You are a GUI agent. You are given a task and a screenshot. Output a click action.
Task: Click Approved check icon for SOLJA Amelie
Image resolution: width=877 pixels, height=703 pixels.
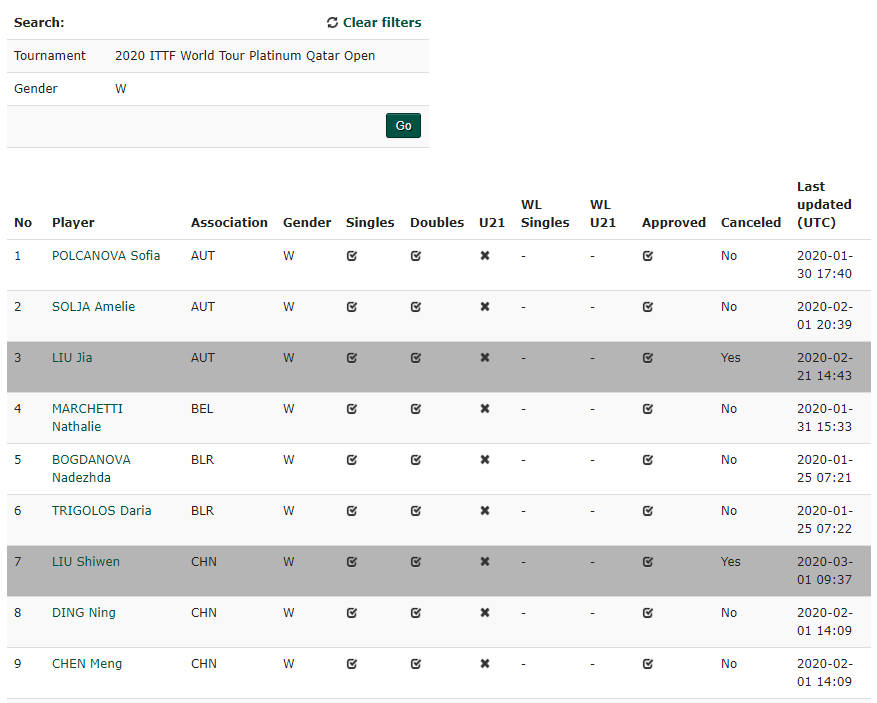[x=648, y=307]
